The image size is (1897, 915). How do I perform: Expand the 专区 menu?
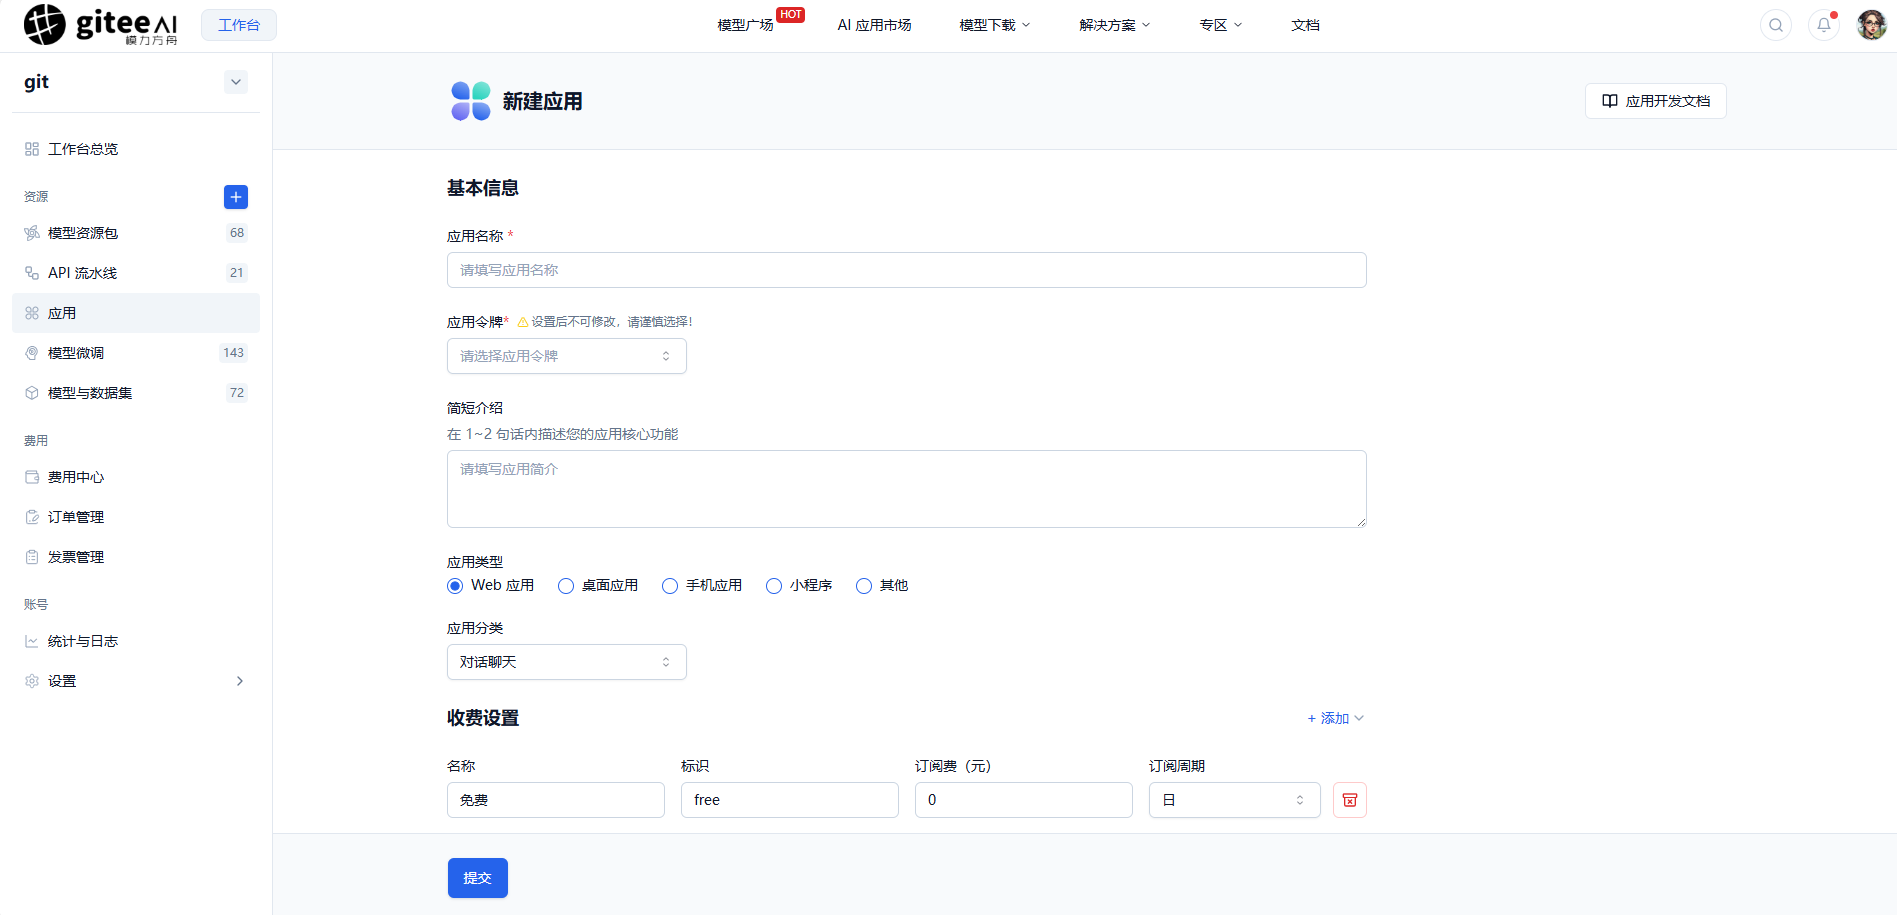click(x=1221, y=25)
